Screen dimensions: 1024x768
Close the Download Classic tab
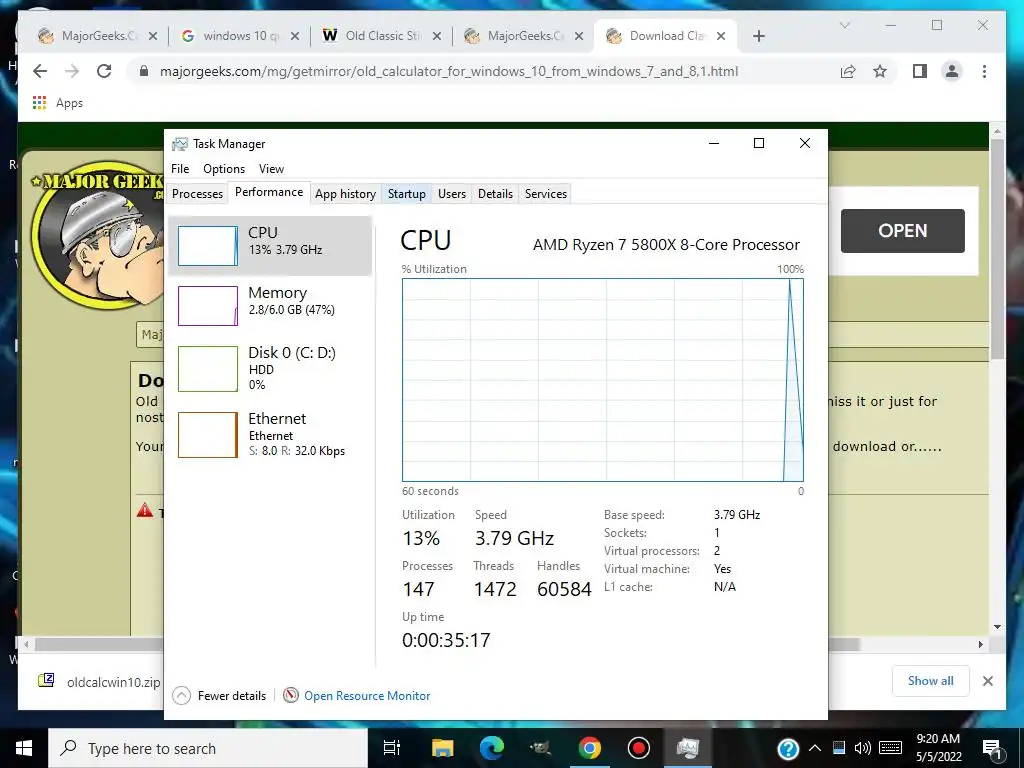(721, 36)
